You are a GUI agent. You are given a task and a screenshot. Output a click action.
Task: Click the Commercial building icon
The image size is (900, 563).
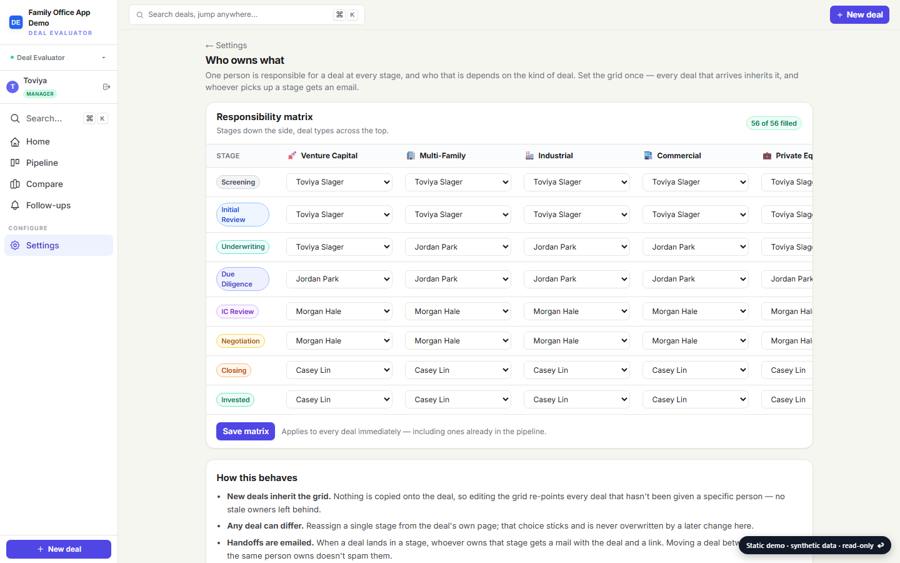click(x=648, y=156)
